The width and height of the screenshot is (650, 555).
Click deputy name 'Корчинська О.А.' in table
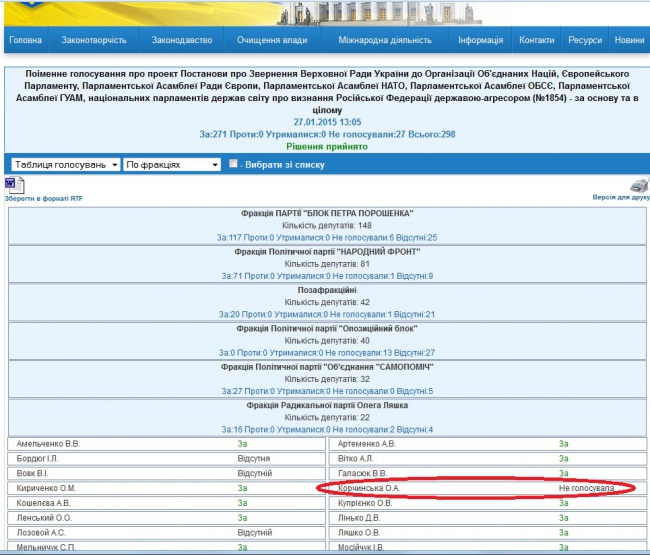coord(368,488)
